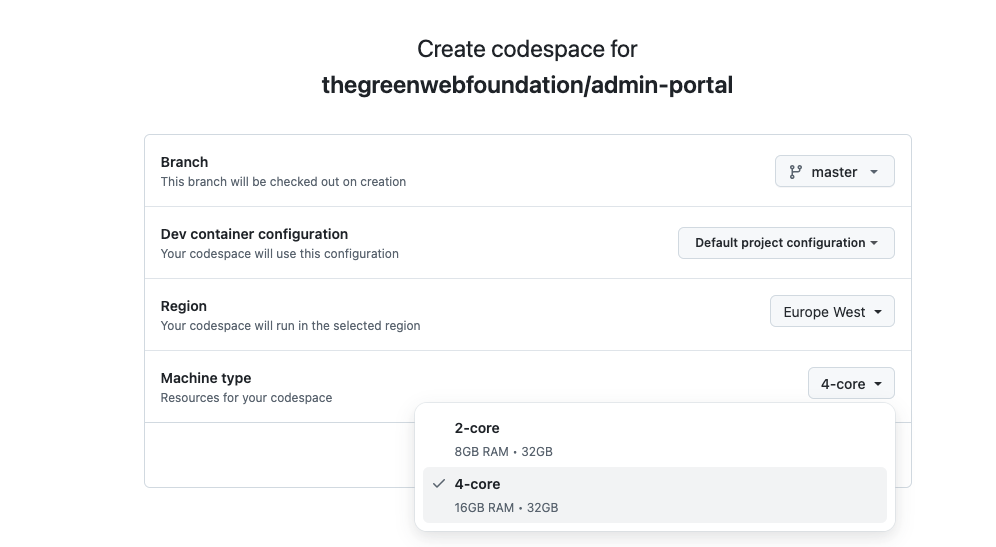Select the 4-core machine option
Image resolution: width=996 pixels, height=547 pixels.
click(654, 495)
